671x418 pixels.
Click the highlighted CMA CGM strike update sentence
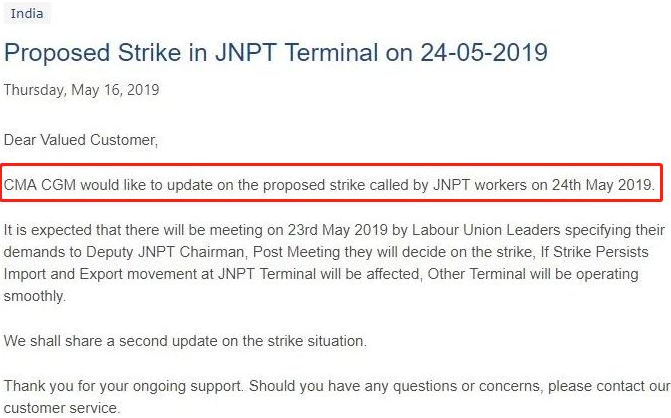tap(330, 185)
